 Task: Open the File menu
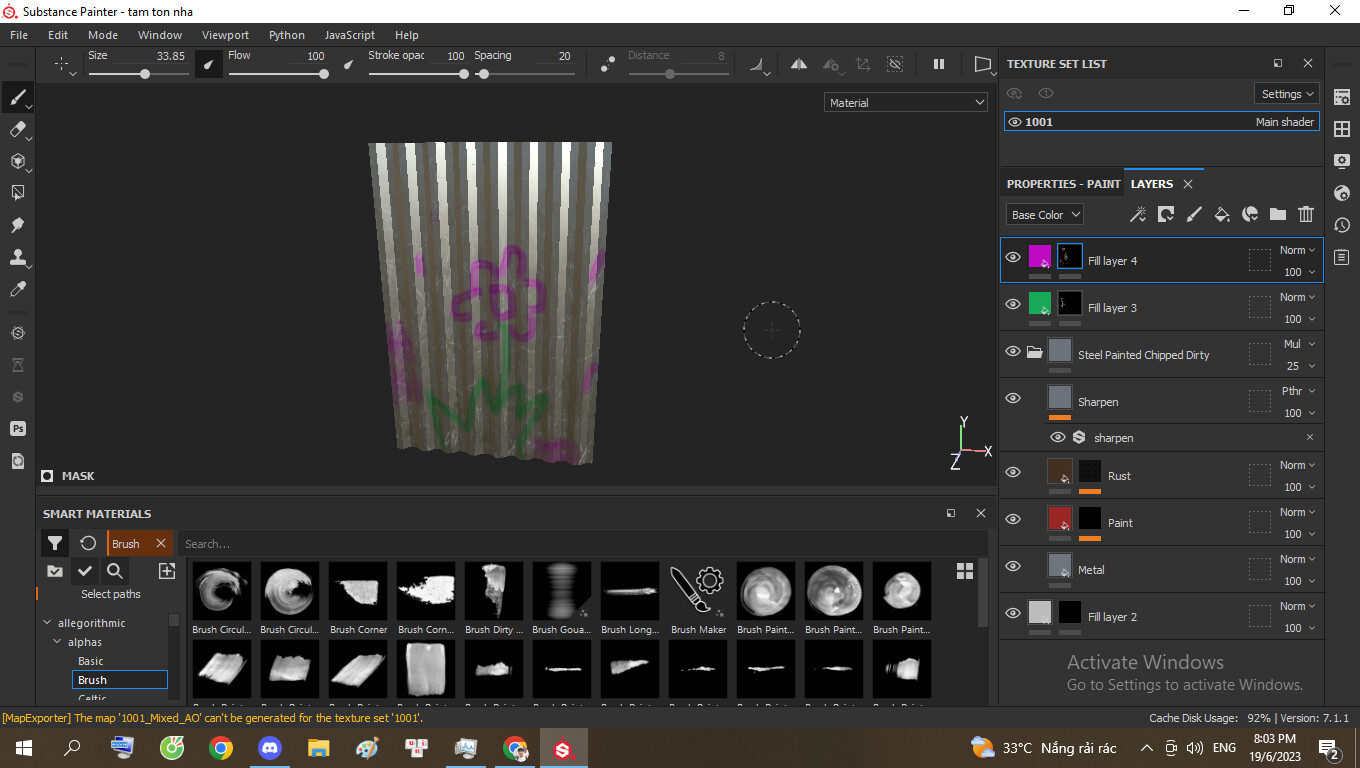pos(19,35)
